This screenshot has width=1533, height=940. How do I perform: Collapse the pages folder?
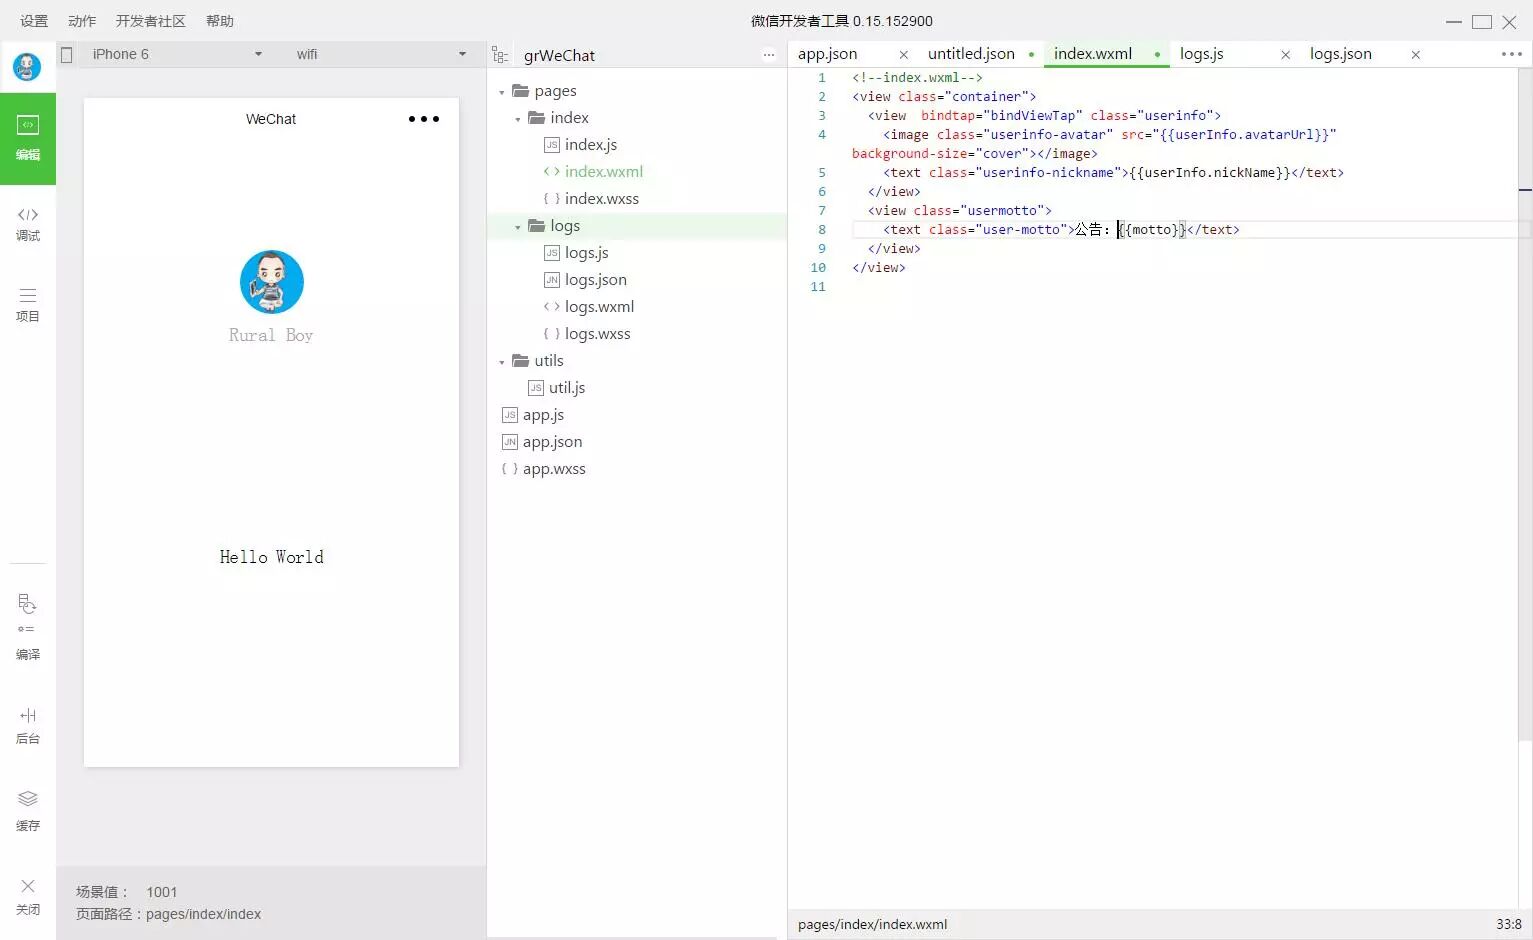(x=502, y=92)
